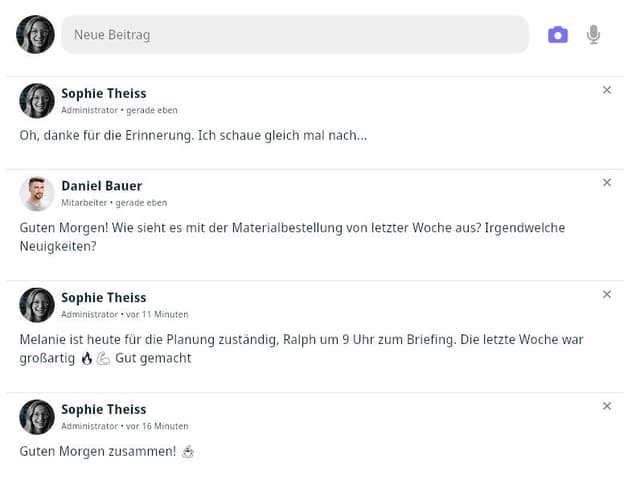The width and height of the screenshot is (640, 479).
Task: Click Sophie Theiss name on the 16-minute-old post
Action: (x=104, y=410)
